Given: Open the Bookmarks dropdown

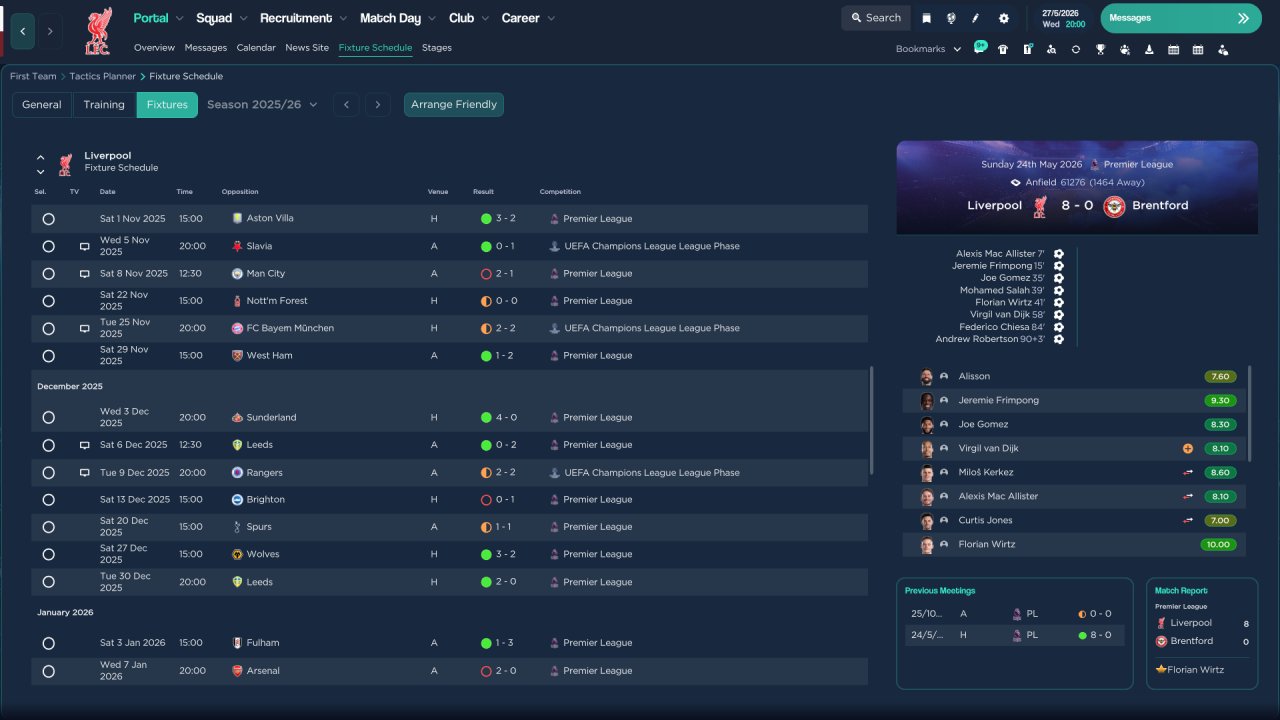Looking at the screenshot, I should (x=928, y=49).
